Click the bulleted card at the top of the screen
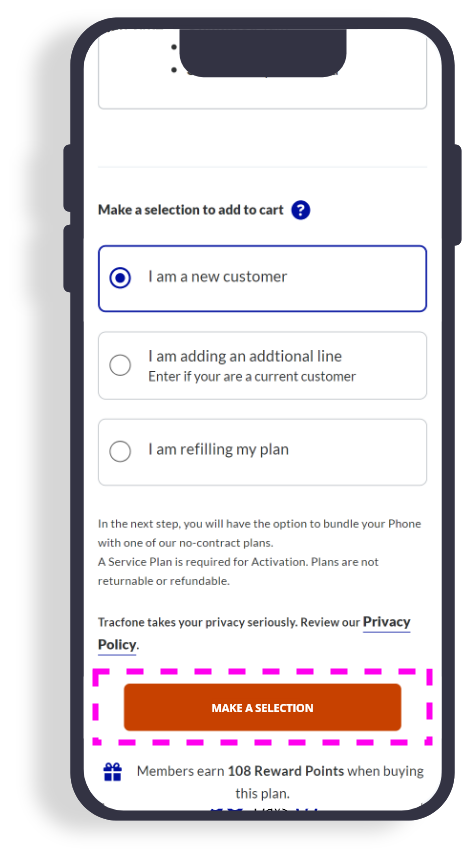462x858 pixels. tap(262, 68)
